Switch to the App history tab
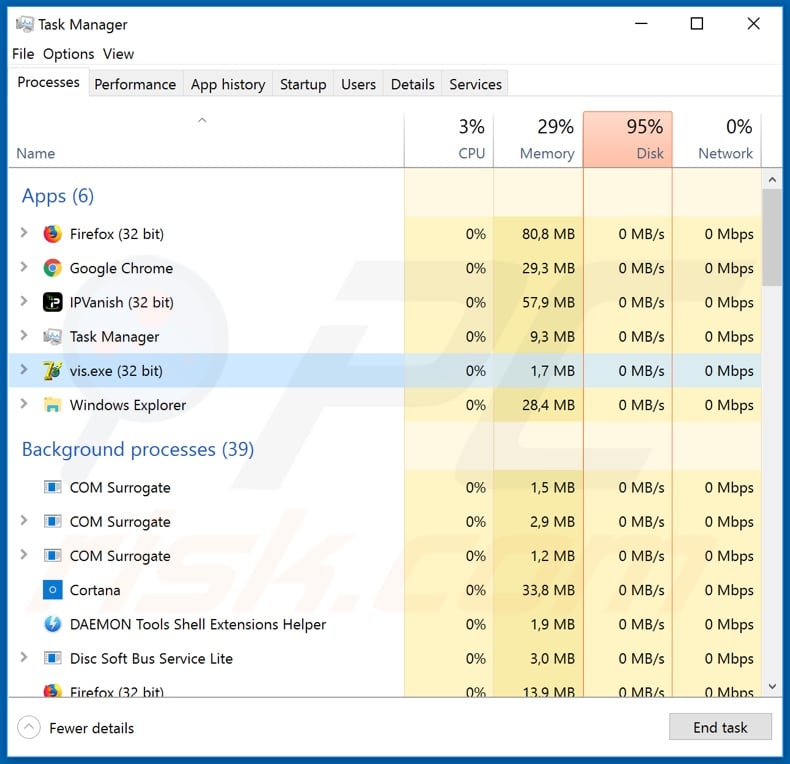The height and width of the screenshot is (764, 790). [228, 84]
